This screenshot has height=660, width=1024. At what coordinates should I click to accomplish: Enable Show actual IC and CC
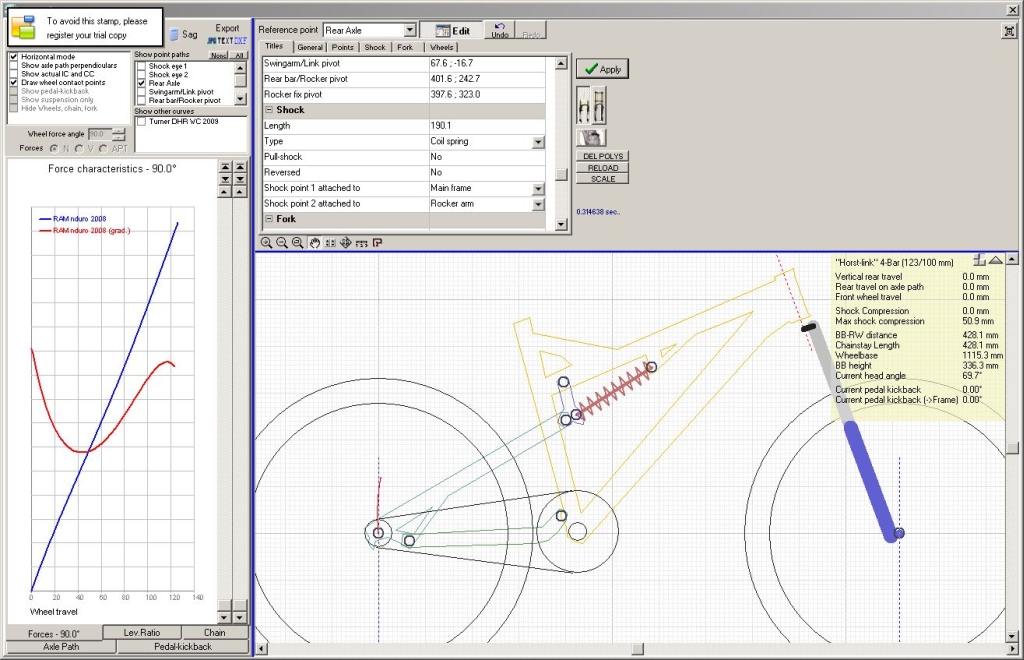(14, 74)
